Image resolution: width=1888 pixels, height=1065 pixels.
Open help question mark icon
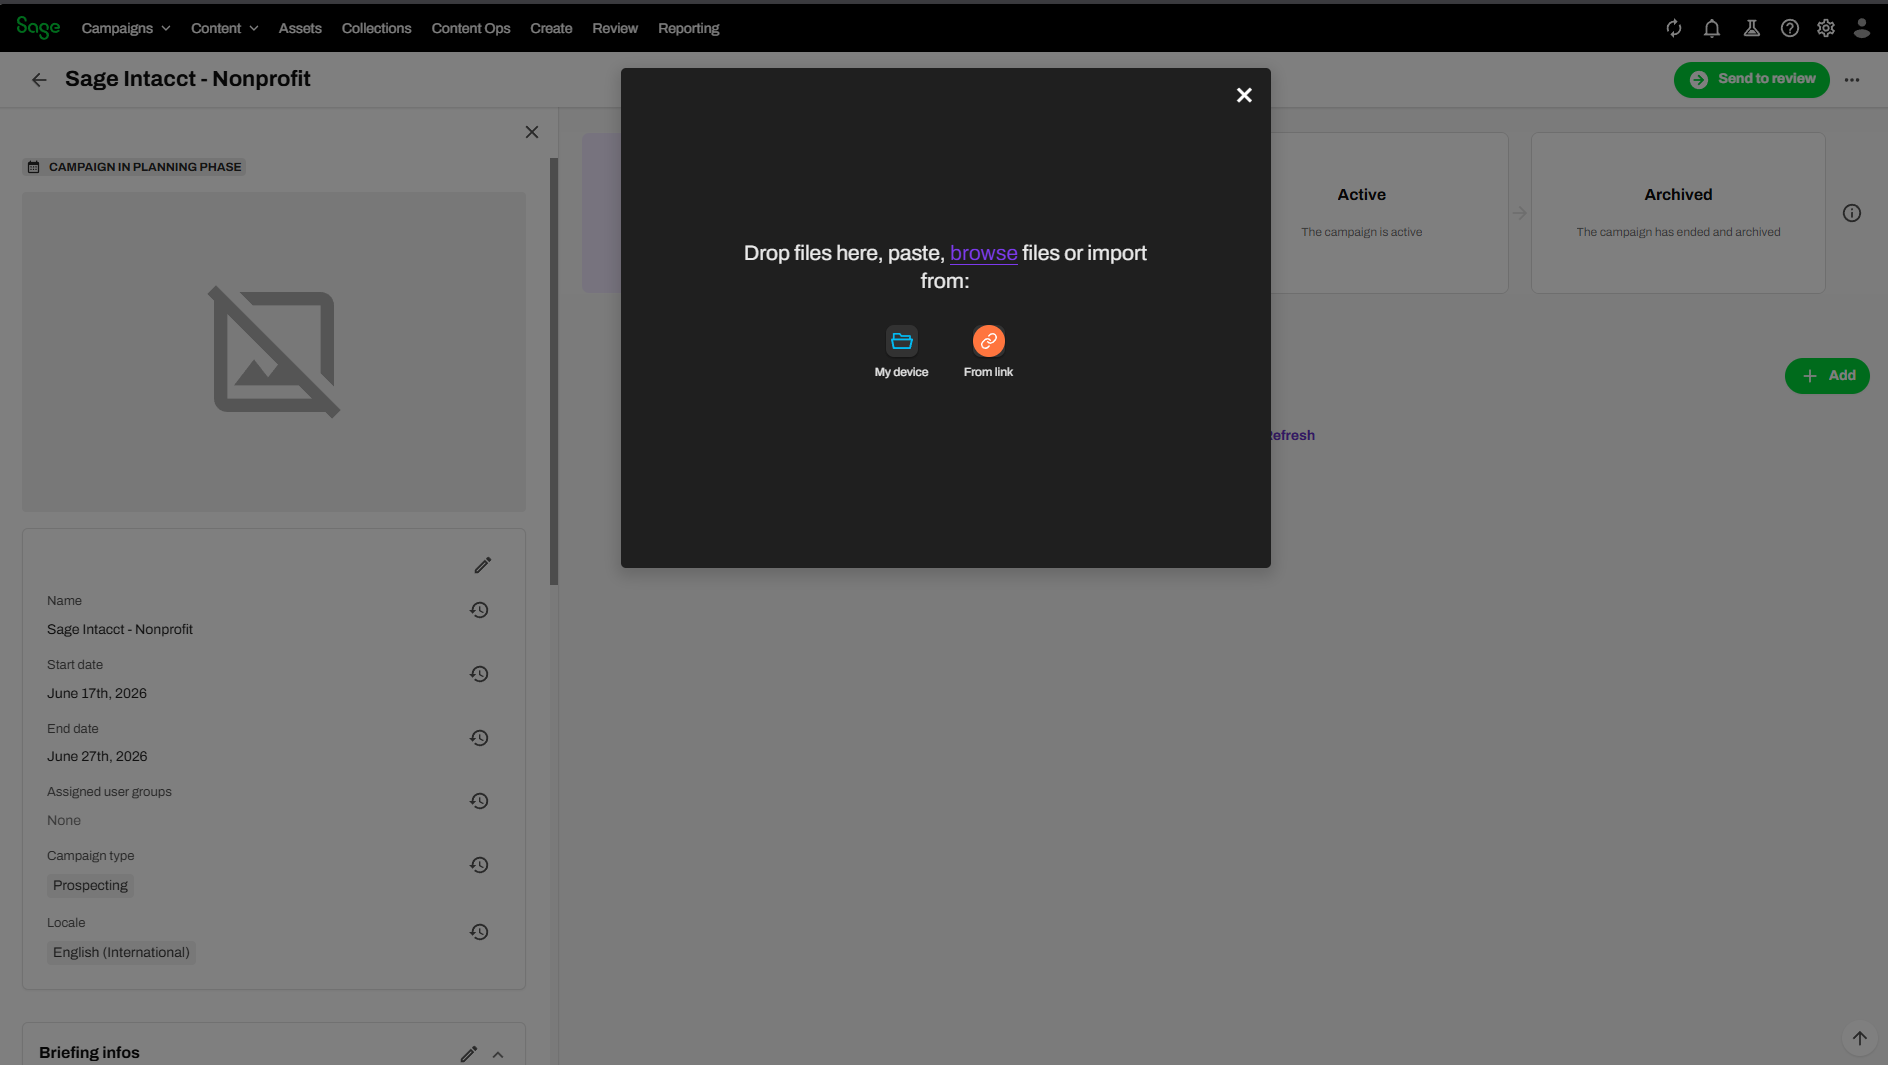click(x=1790, y=28)
